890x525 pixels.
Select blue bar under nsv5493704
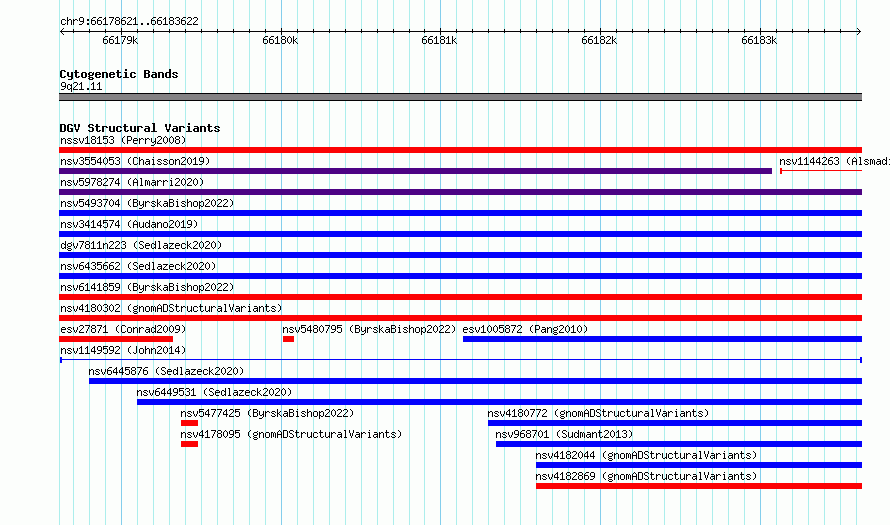460,213
